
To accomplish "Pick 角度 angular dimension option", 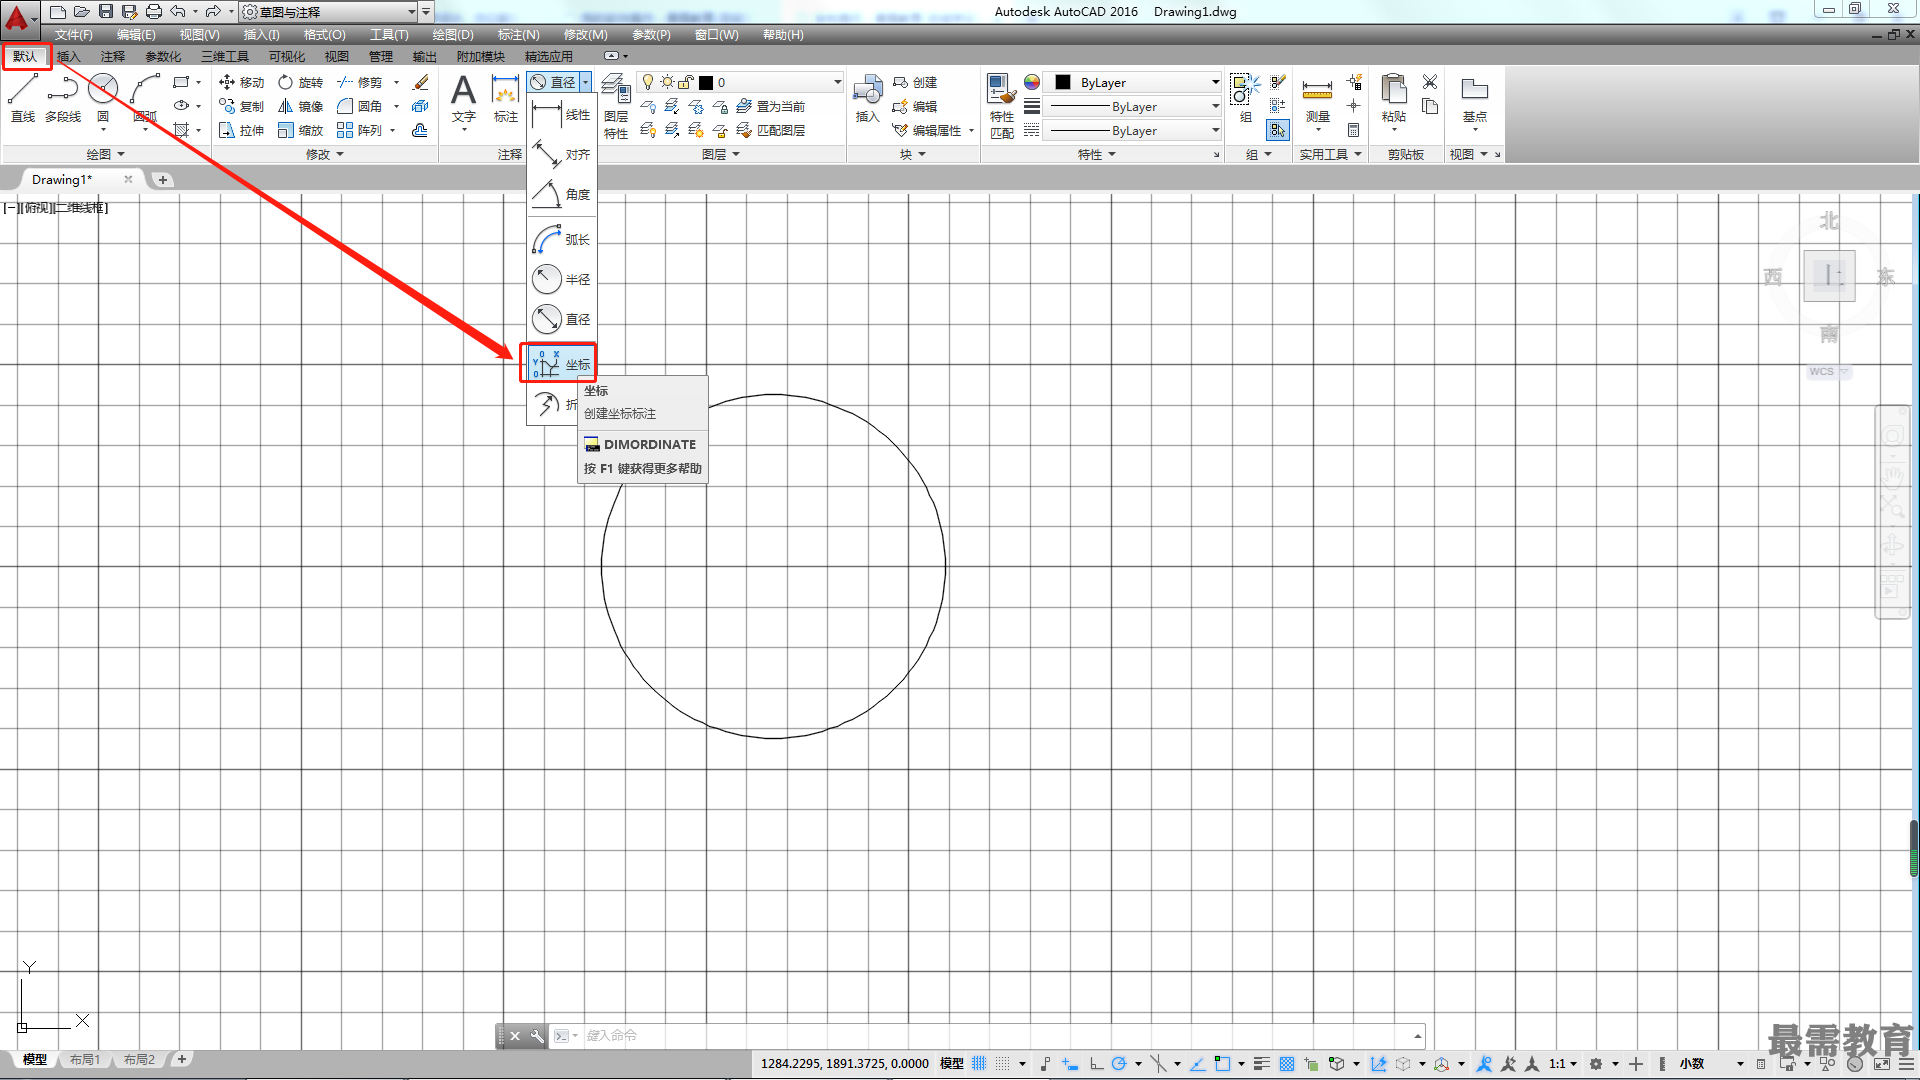I will click(x=561, y=195).
